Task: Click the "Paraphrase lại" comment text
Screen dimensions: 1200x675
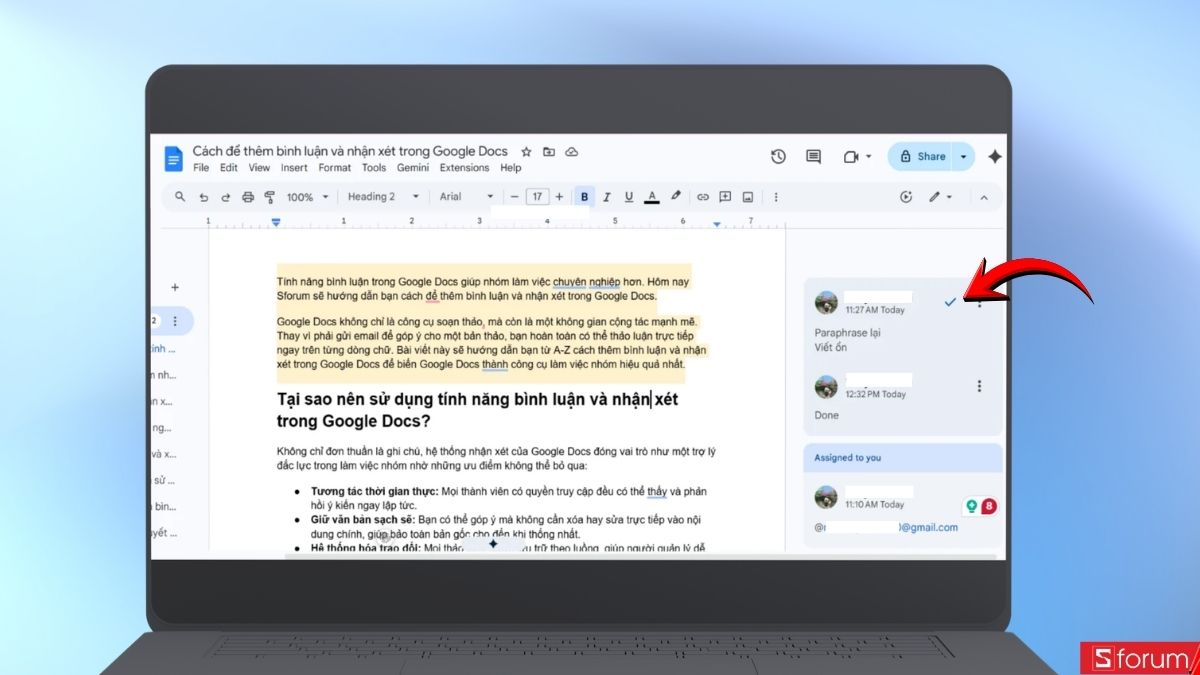Action: click(x=845, y=333)
